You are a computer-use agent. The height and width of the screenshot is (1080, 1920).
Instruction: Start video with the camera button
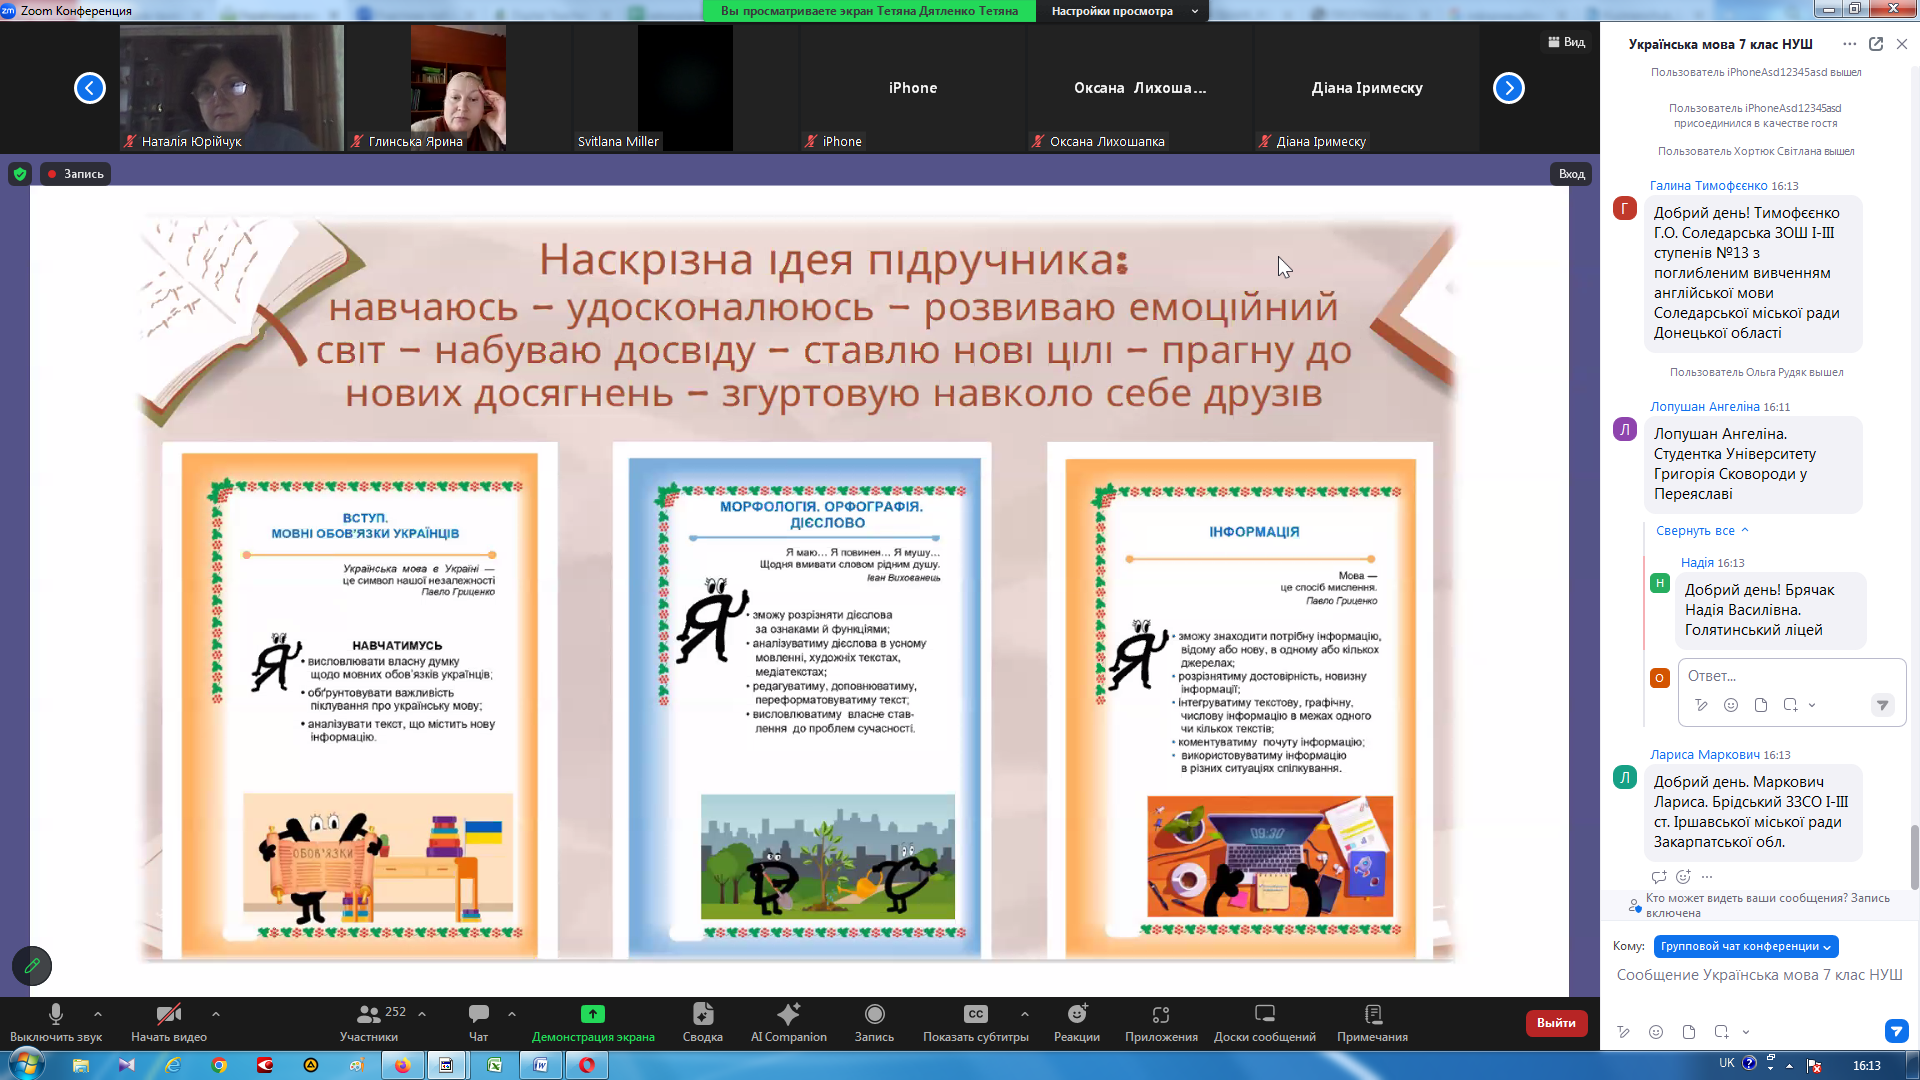(x=169, y=1022)
